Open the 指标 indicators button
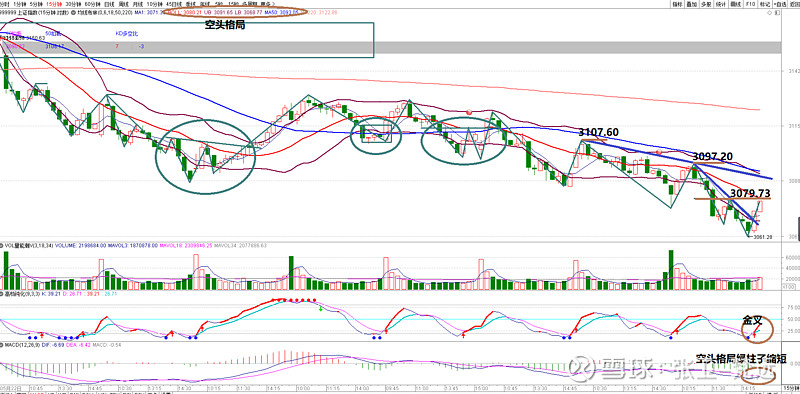The image size is (800, 394). 678,4
